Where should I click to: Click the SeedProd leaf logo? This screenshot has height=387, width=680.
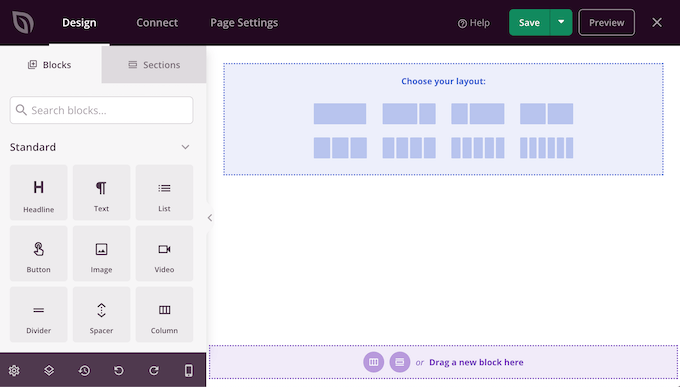pyautogui.click(x=23, y=23)
